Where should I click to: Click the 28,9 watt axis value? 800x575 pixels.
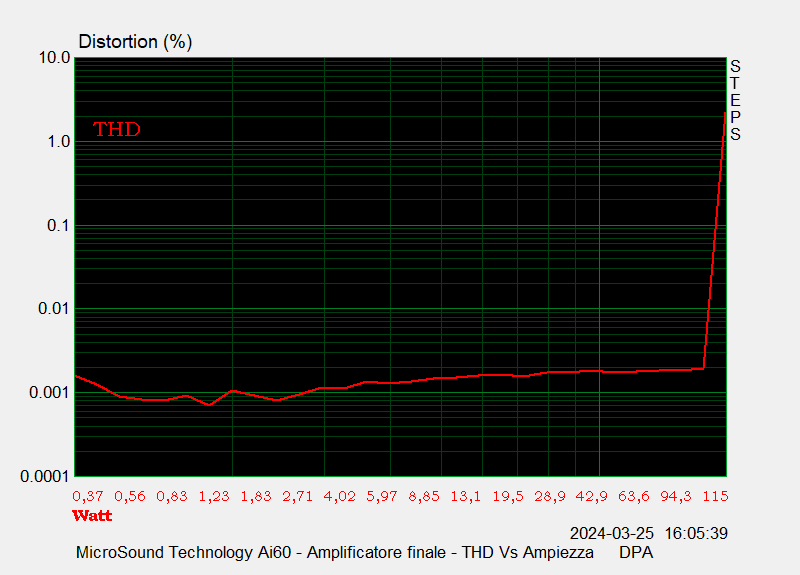point(550,496)
